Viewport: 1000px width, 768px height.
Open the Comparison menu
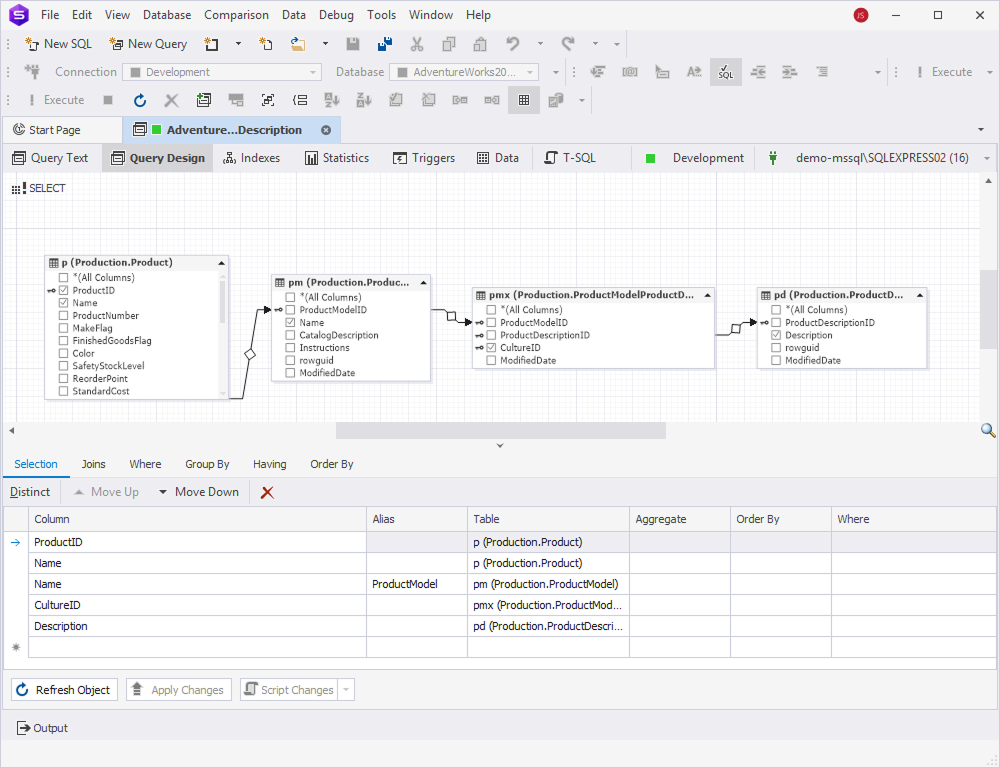point(237,15)
